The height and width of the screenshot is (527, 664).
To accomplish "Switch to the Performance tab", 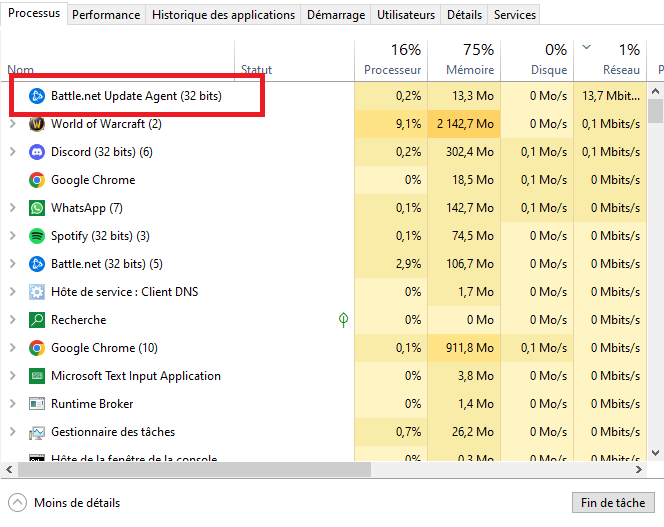I will pos(106,15).
